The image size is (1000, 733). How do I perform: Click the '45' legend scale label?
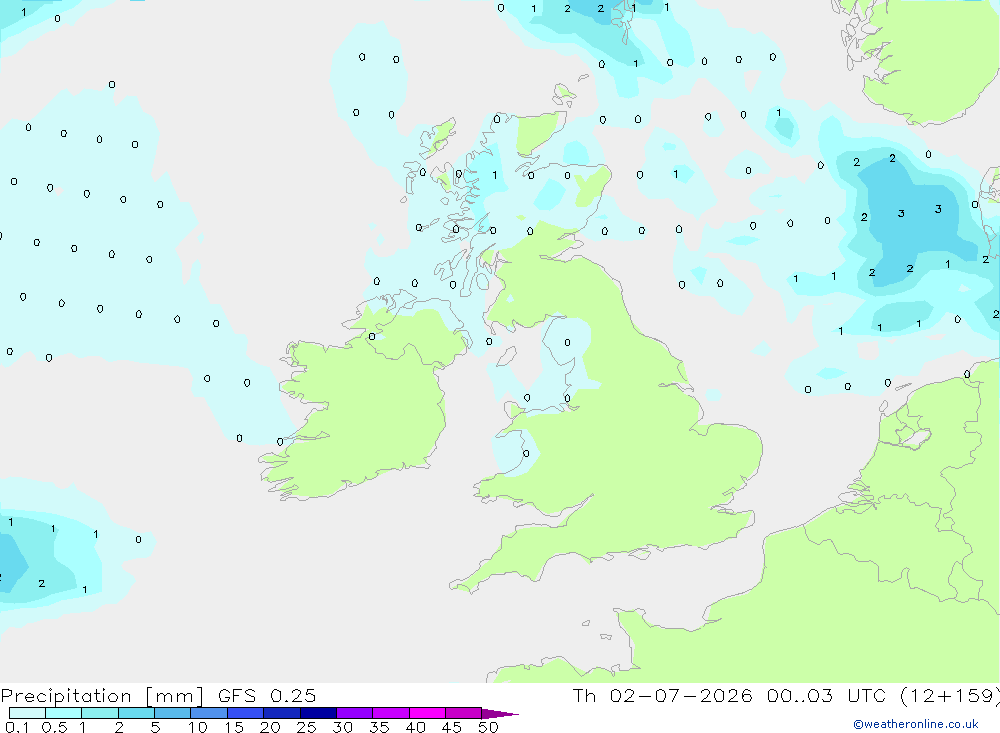452,727
